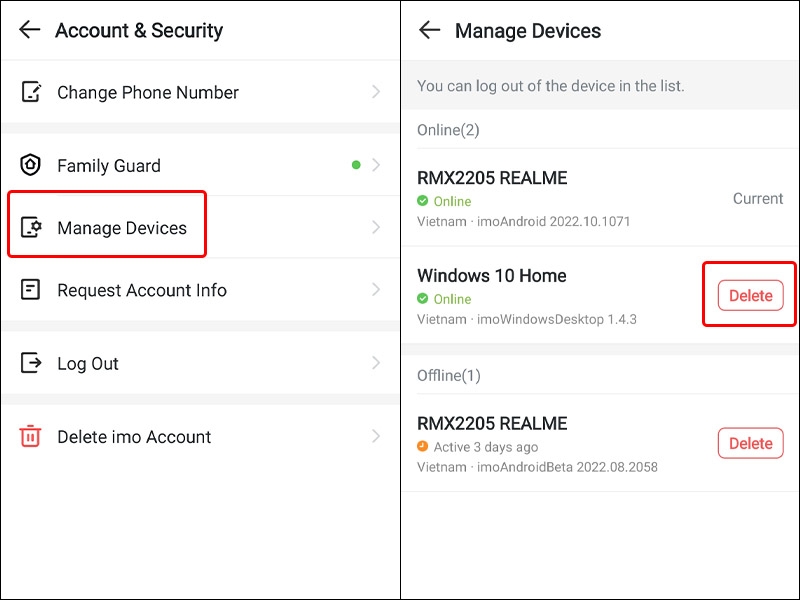Image resolution: width=800 pixels, height=600 pixels.
Task: Select the Family Guard menu entry
Action: pyautogui.click(x=200, y=165)
